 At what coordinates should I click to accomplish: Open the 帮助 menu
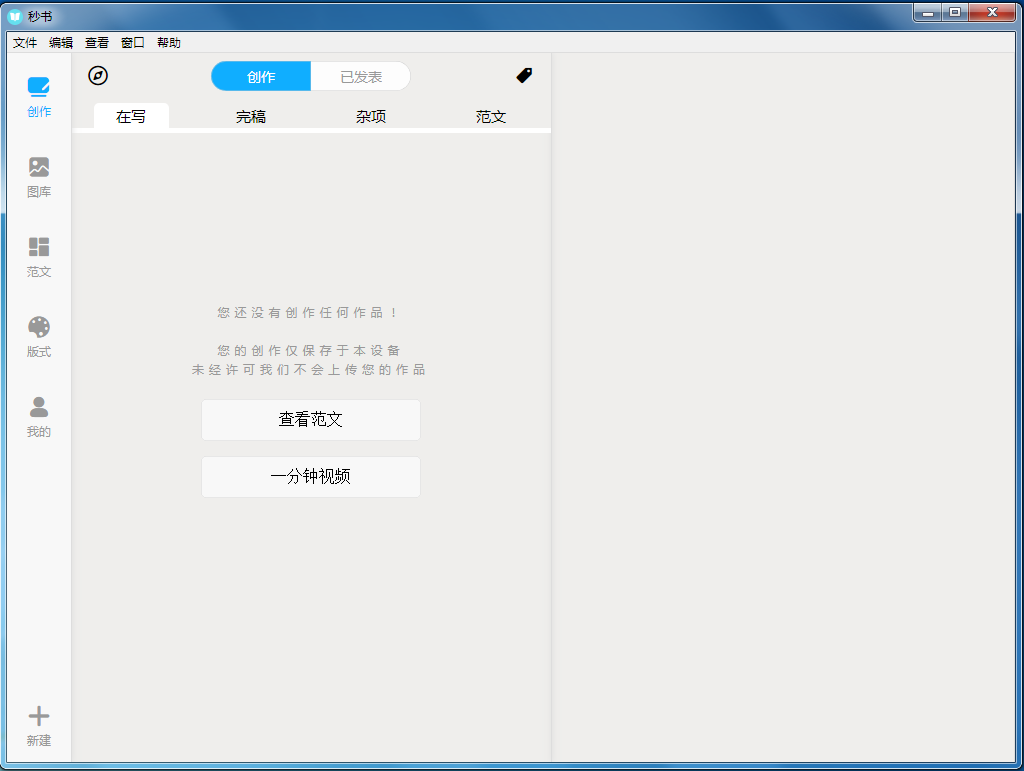tap(168, 42)
